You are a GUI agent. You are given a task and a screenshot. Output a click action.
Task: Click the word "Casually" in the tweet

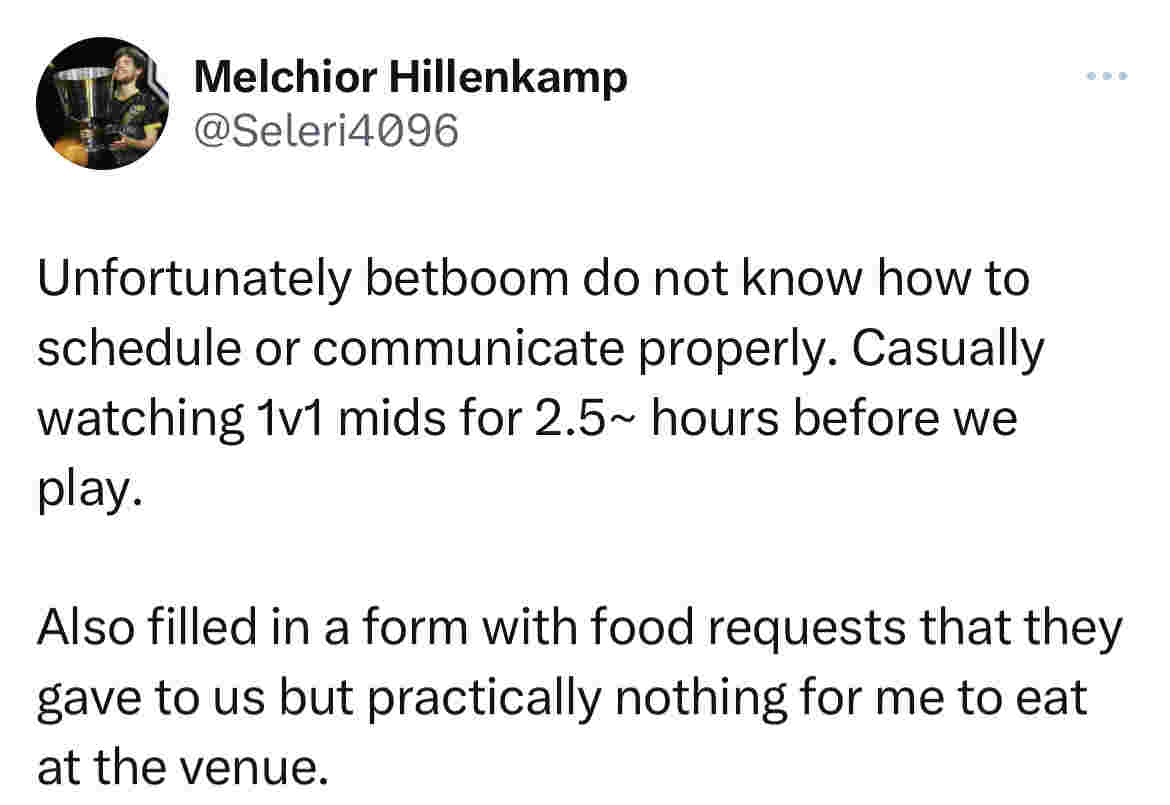point(948,350)
